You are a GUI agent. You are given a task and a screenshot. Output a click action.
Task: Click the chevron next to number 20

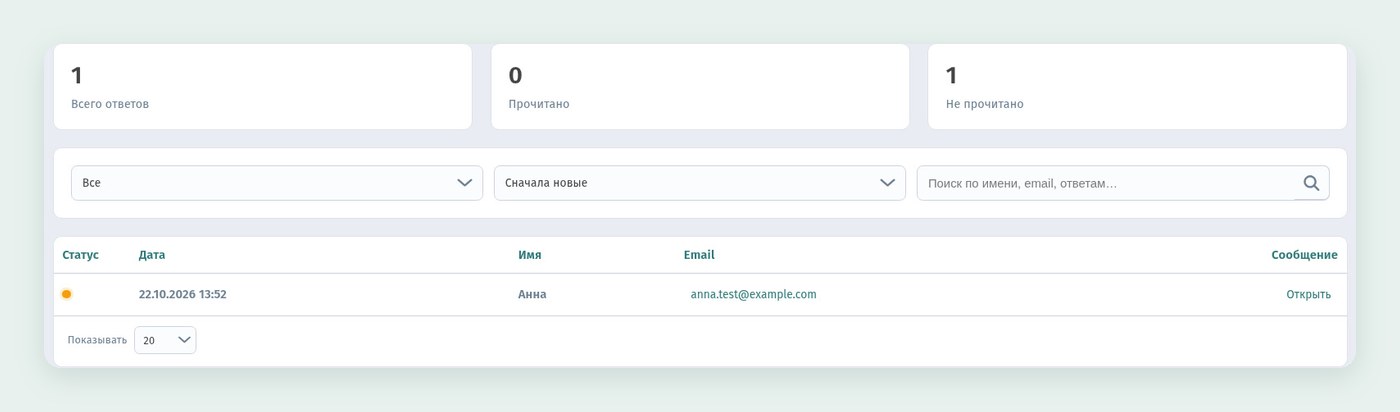click(x=183, y=340)
